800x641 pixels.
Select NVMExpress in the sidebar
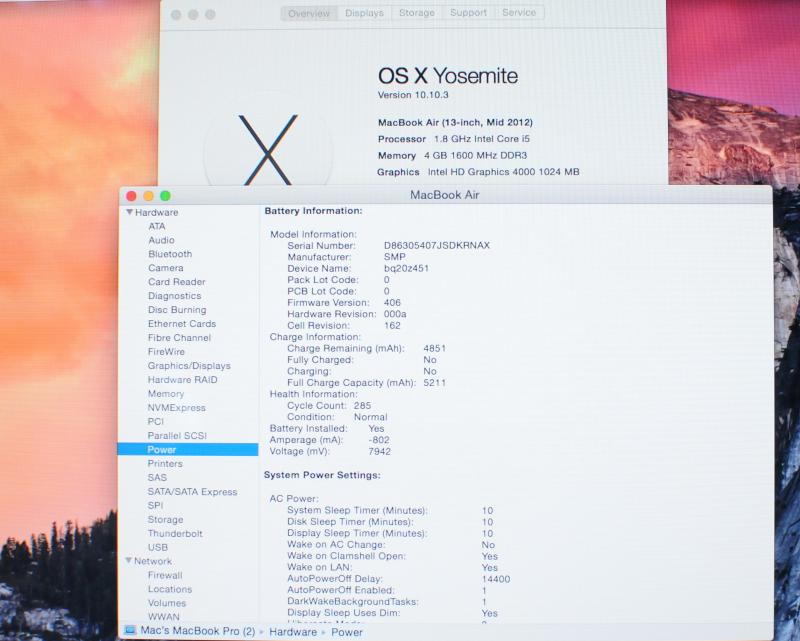click(x=177, y=408)
